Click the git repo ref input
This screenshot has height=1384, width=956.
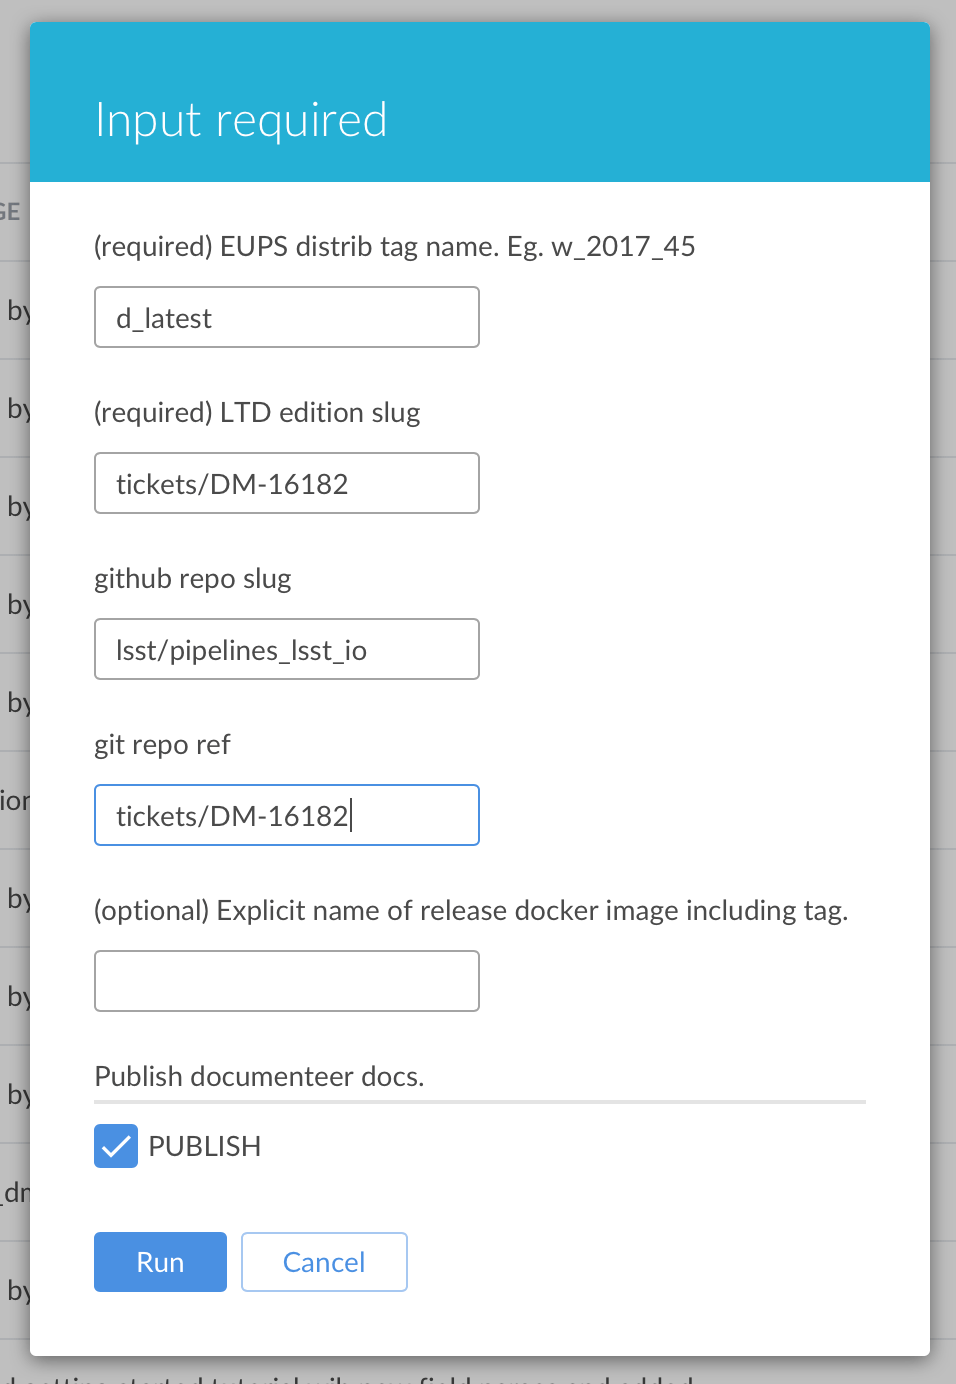(x=286, y=815)
